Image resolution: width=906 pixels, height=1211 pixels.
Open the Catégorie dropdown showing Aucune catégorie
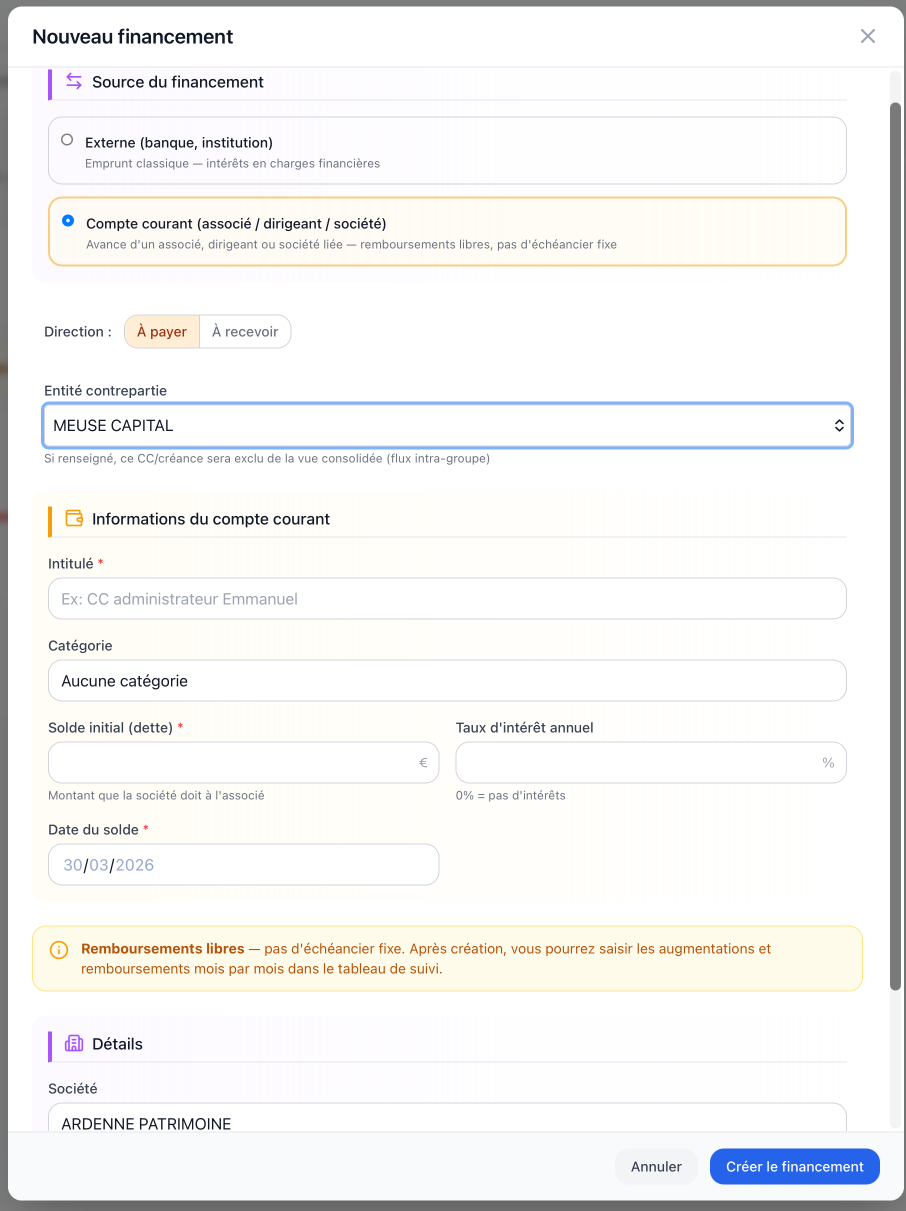(447, 681)
